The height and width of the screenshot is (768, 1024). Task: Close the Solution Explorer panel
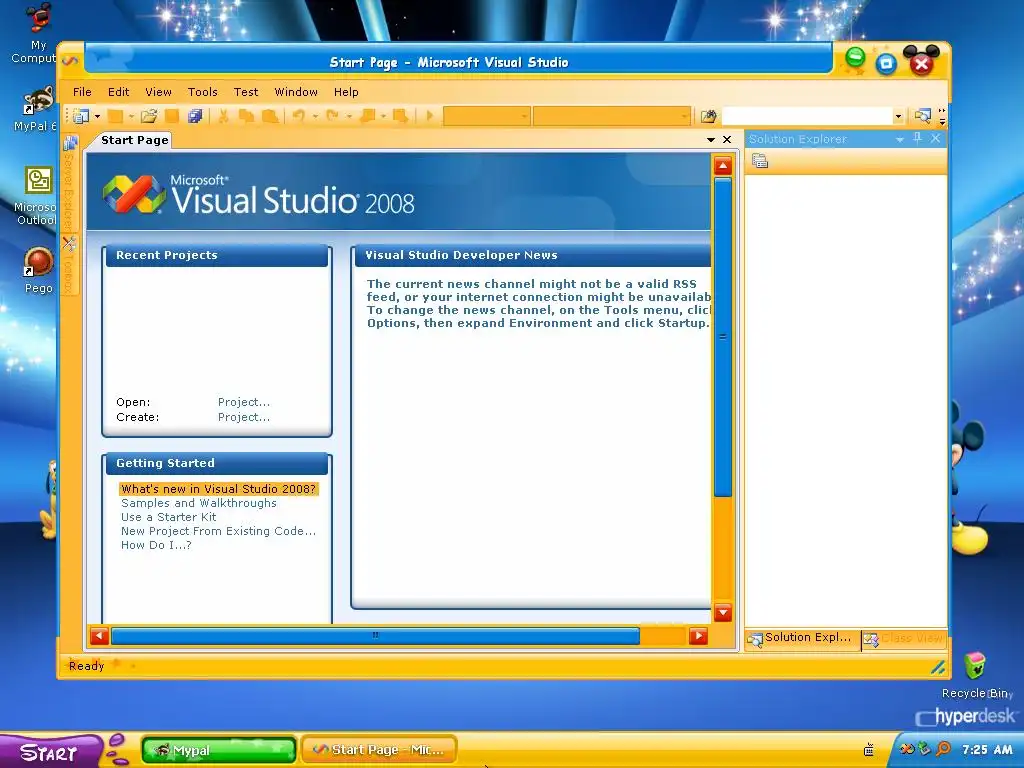(935, 138)
